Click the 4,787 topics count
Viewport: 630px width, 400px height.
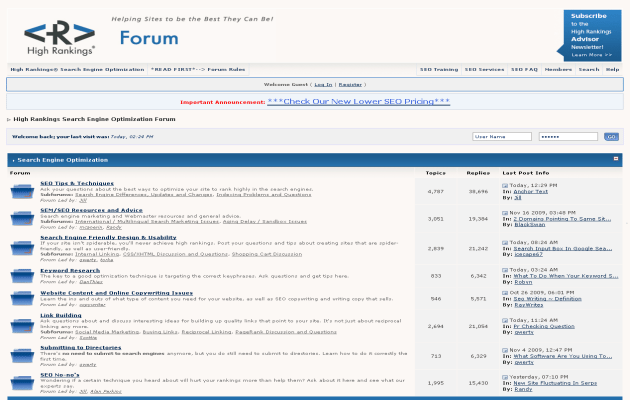[436, 192]
